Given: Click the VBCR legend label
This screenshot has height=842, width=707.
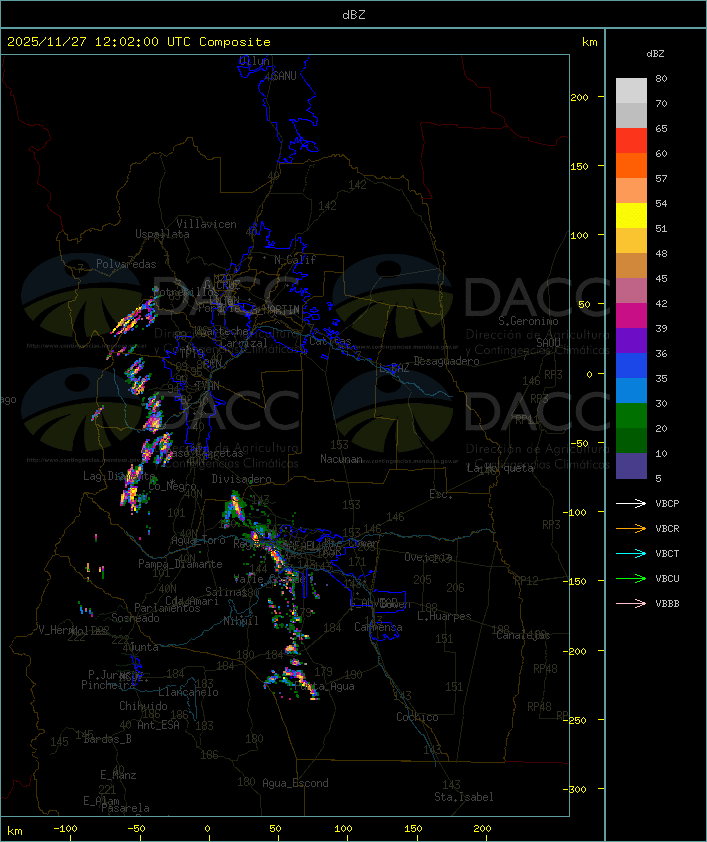Looking at the screenshot, I should coord(667,528).
